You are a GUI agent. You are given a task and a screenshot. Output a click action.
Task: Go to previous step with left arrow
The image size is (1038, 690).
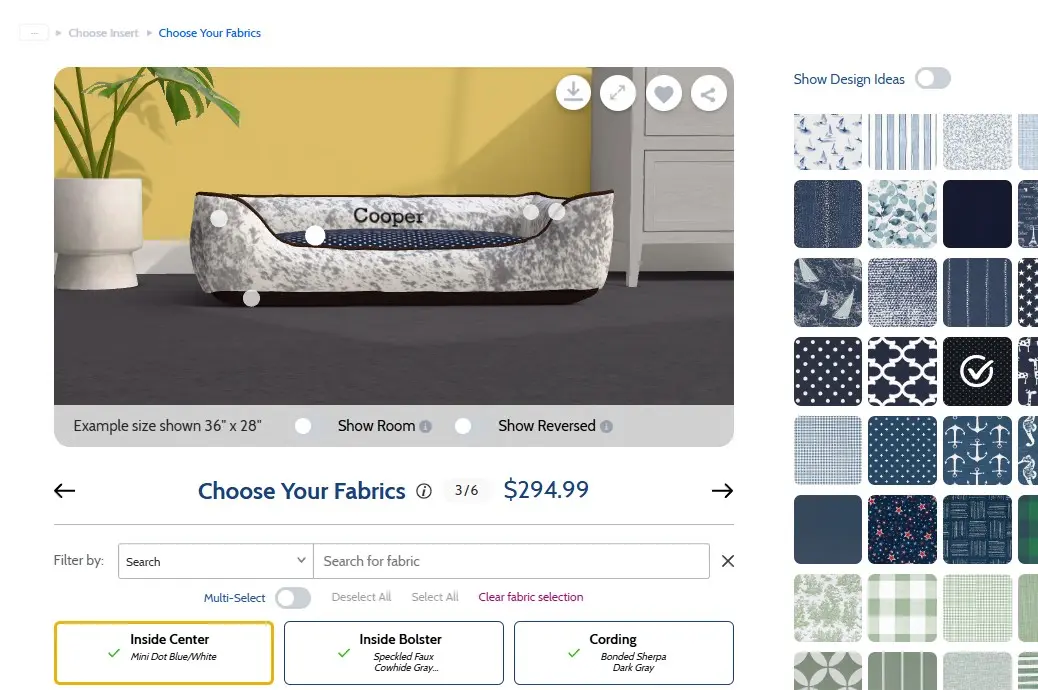click(x=64, y=491)
